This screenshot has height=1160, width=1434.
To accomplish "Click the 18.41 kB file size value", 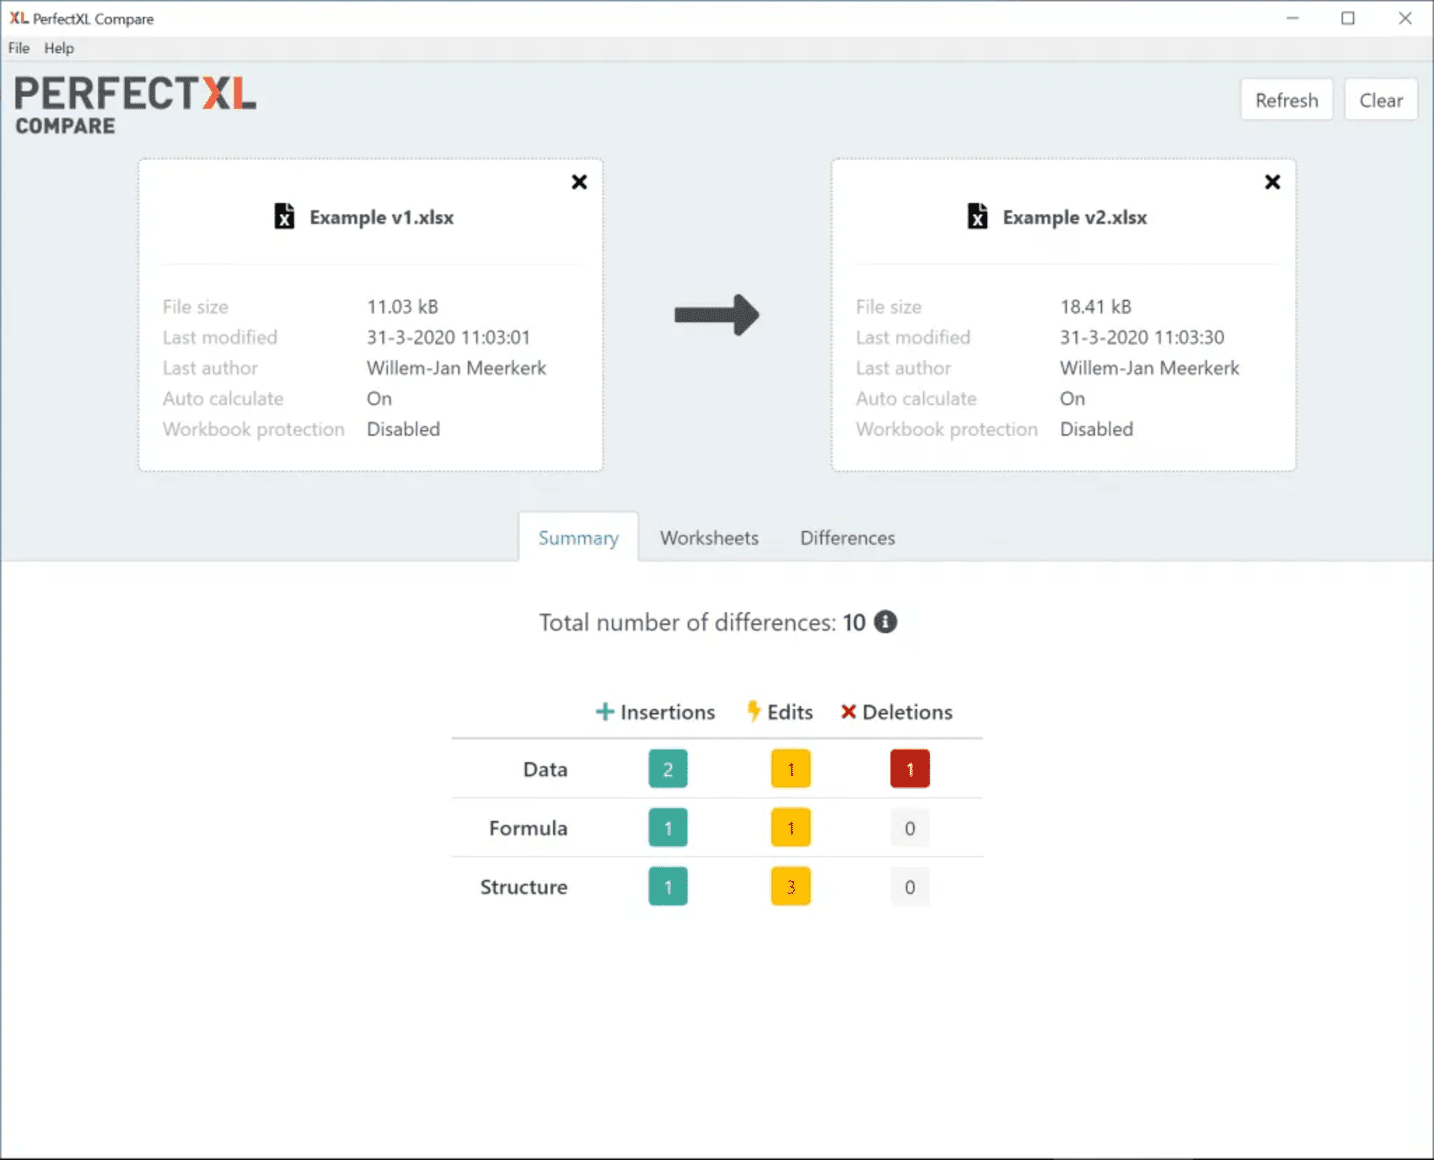I will (1096, 307).
